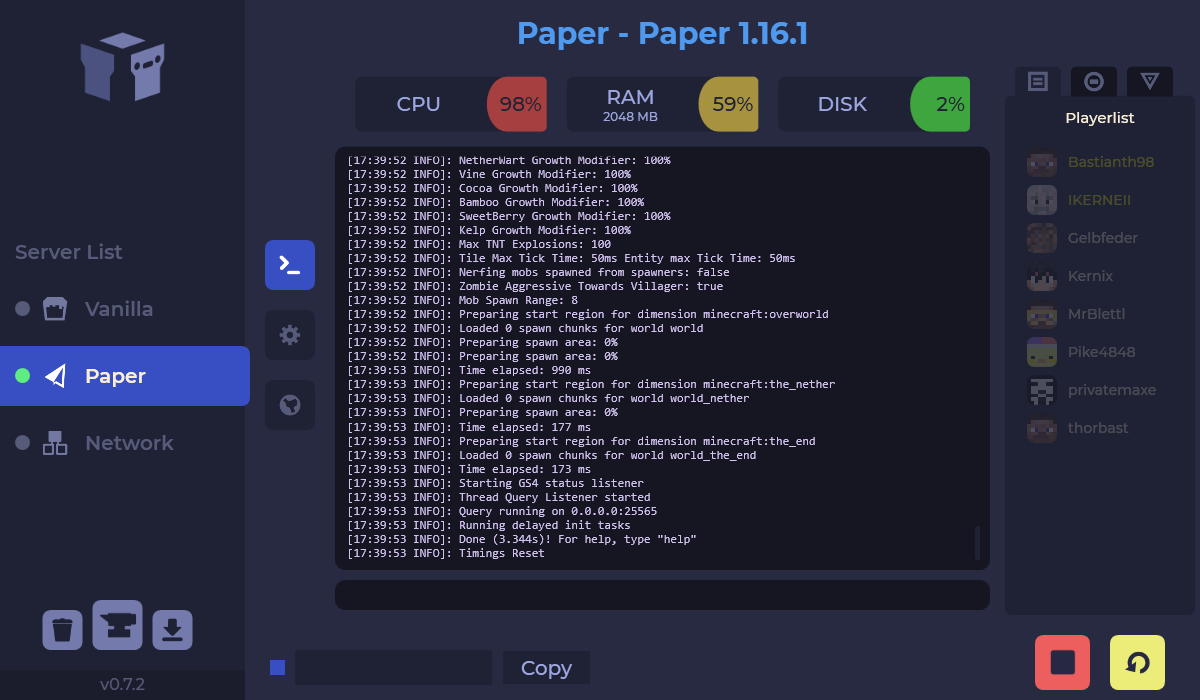The height and width of the screenshot is (700, 1200).
Task: Click the Paper plane icon
Action: (x=55, y=376)
